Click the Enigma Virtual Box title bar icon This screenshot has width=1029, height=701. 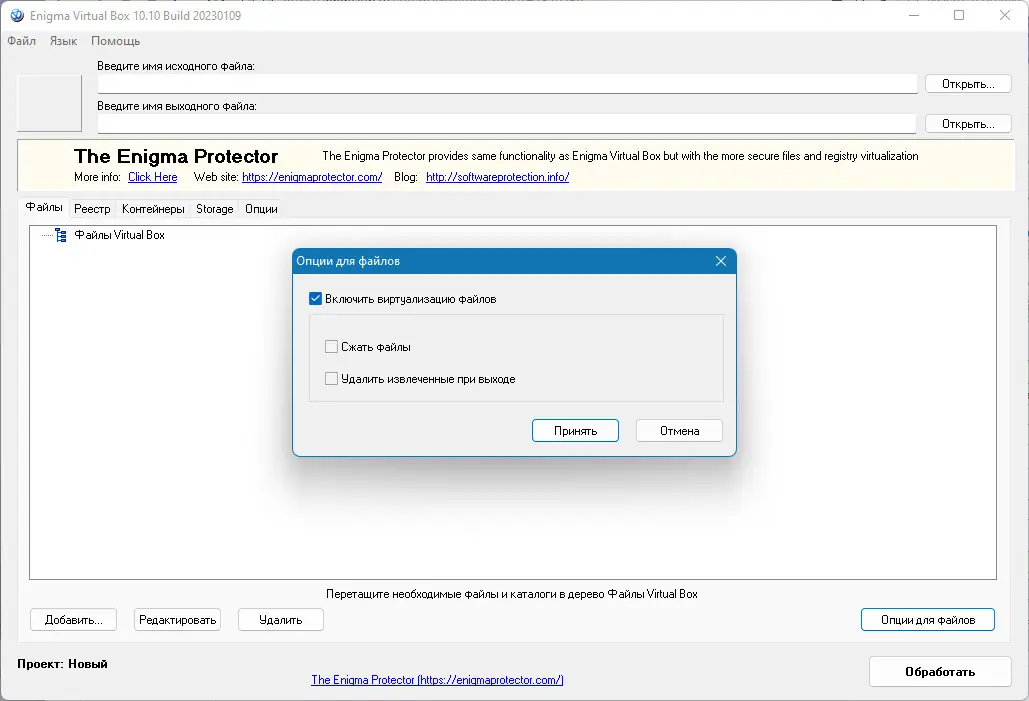pos(16,15)
